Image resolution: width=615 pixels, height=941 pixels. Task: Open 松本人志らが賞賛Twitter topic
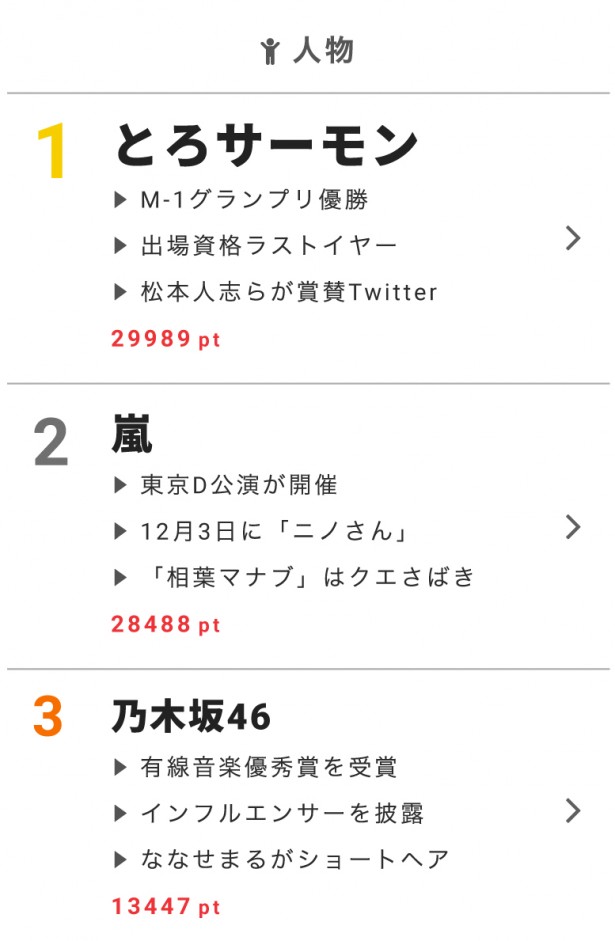point(289,292)
